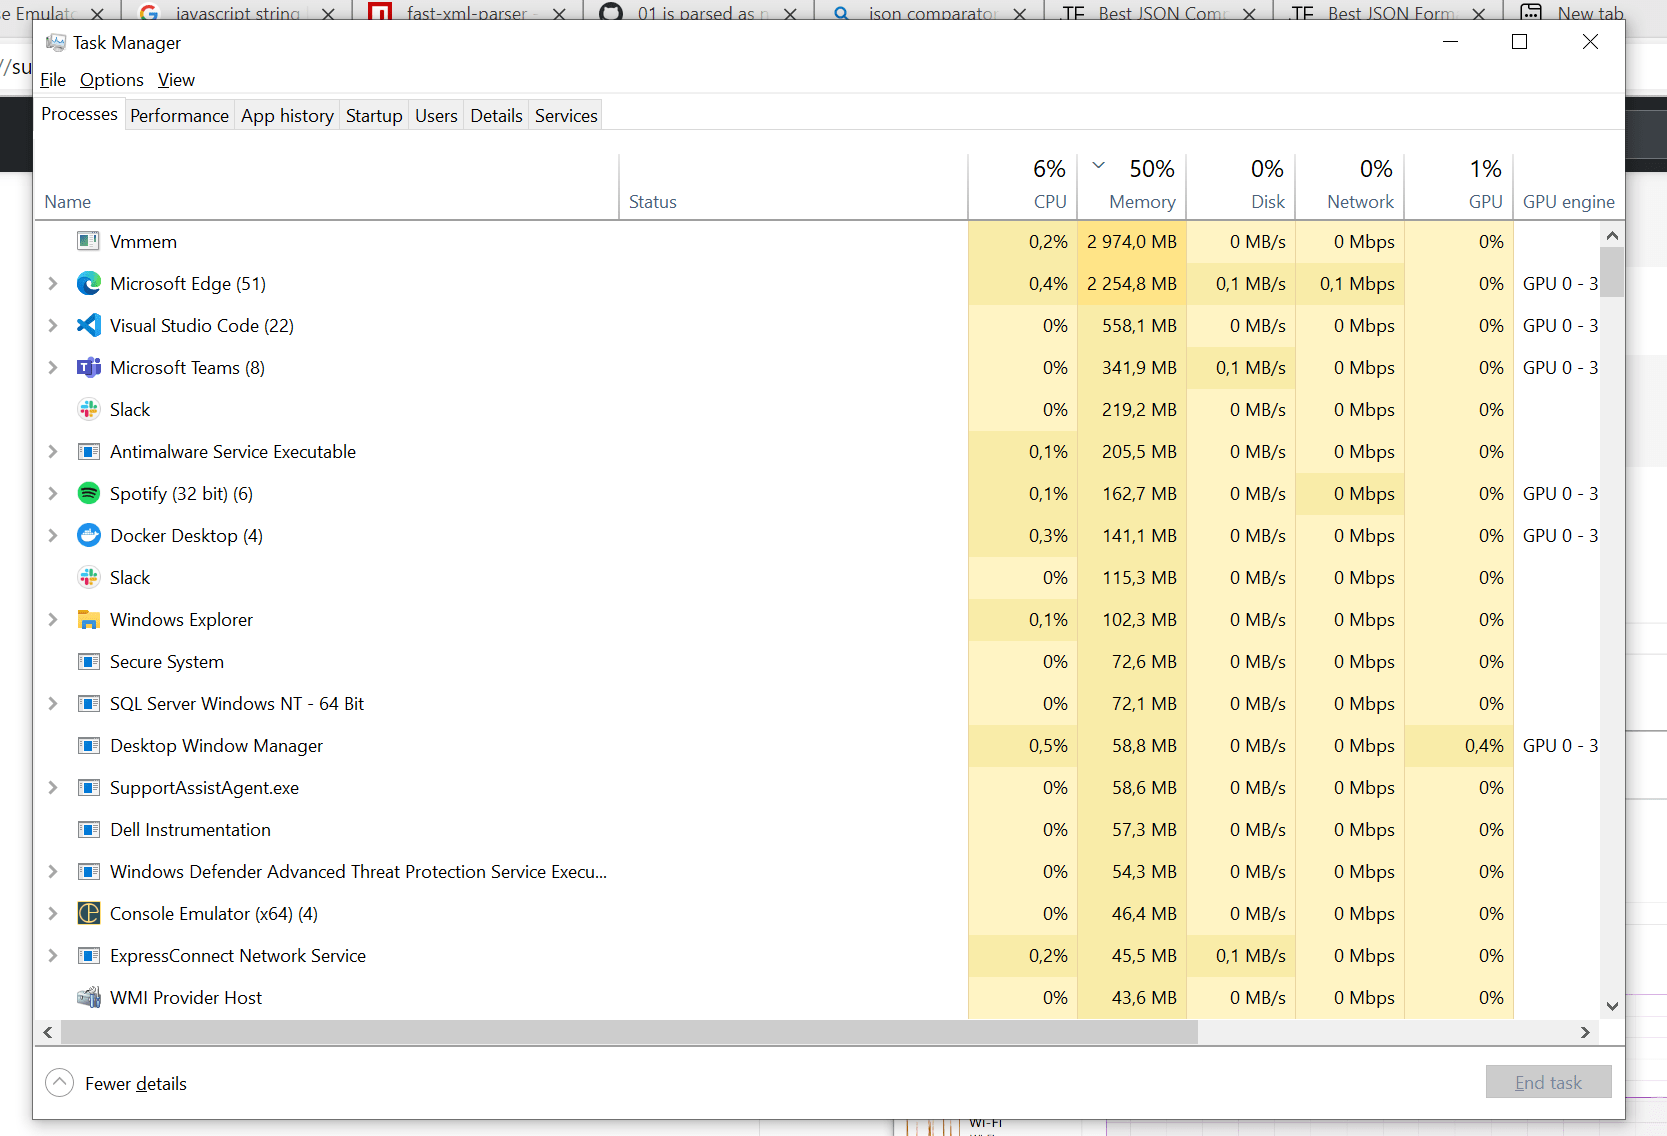Click the Windows Explorer folder icon
The width and height of the screenshot is (1667, 1136).
click(89, 619)
